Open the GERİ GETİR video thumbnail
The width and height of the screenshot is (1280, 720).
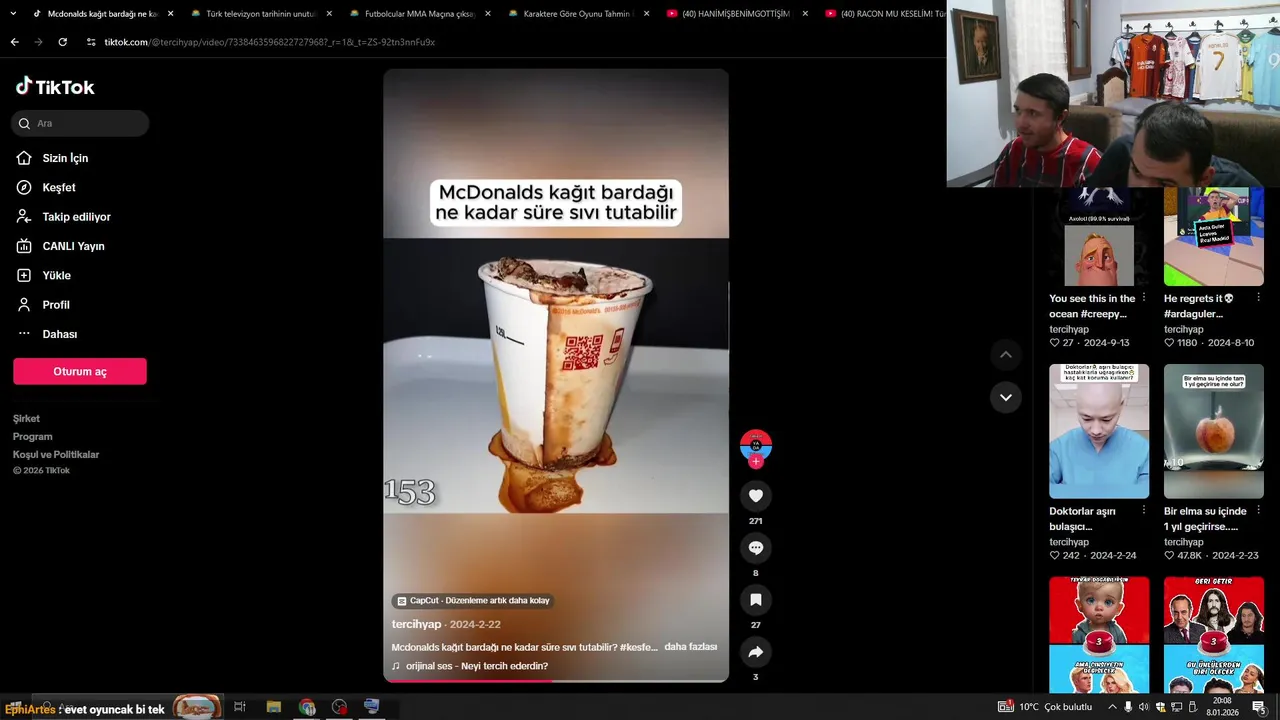tap(1214, 634)
